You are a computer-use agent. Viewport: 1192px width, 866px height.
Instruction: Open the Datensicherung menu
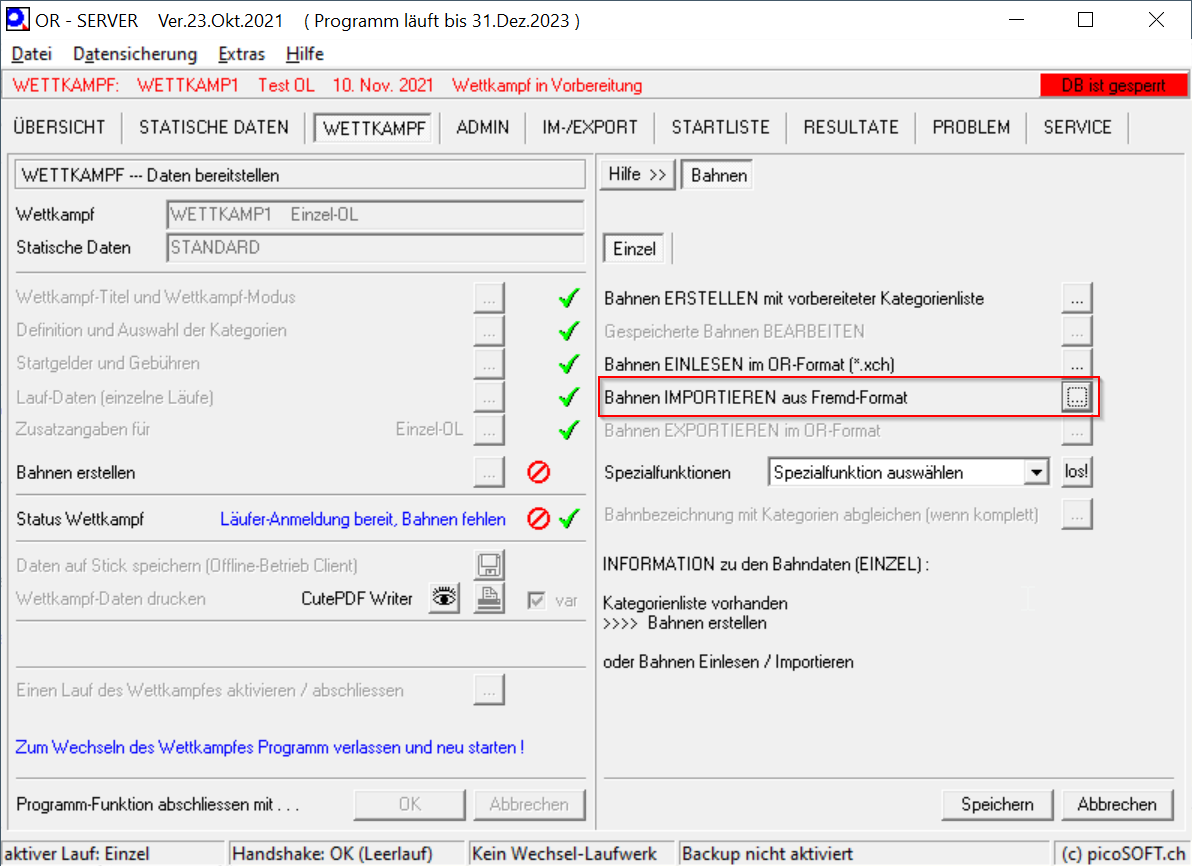coord(135,54)
